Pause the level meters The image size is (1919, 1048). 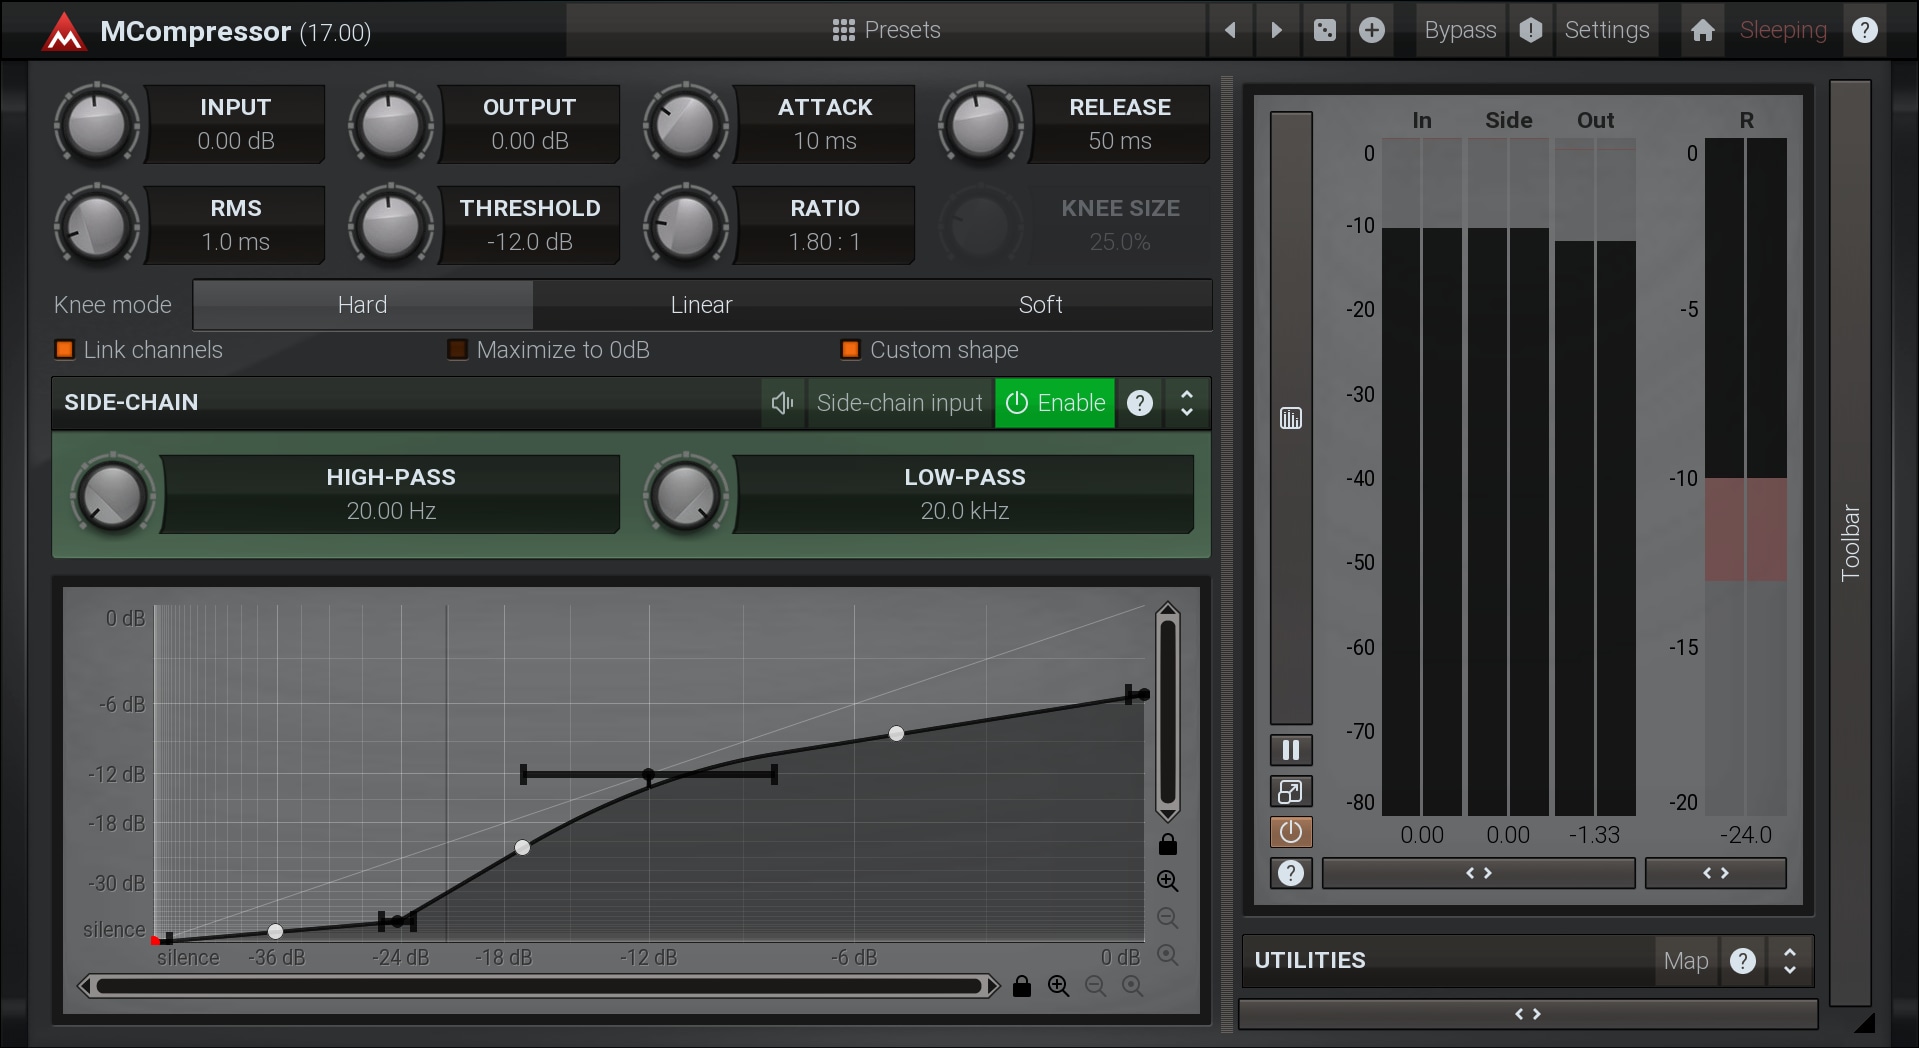[1290, 750]
